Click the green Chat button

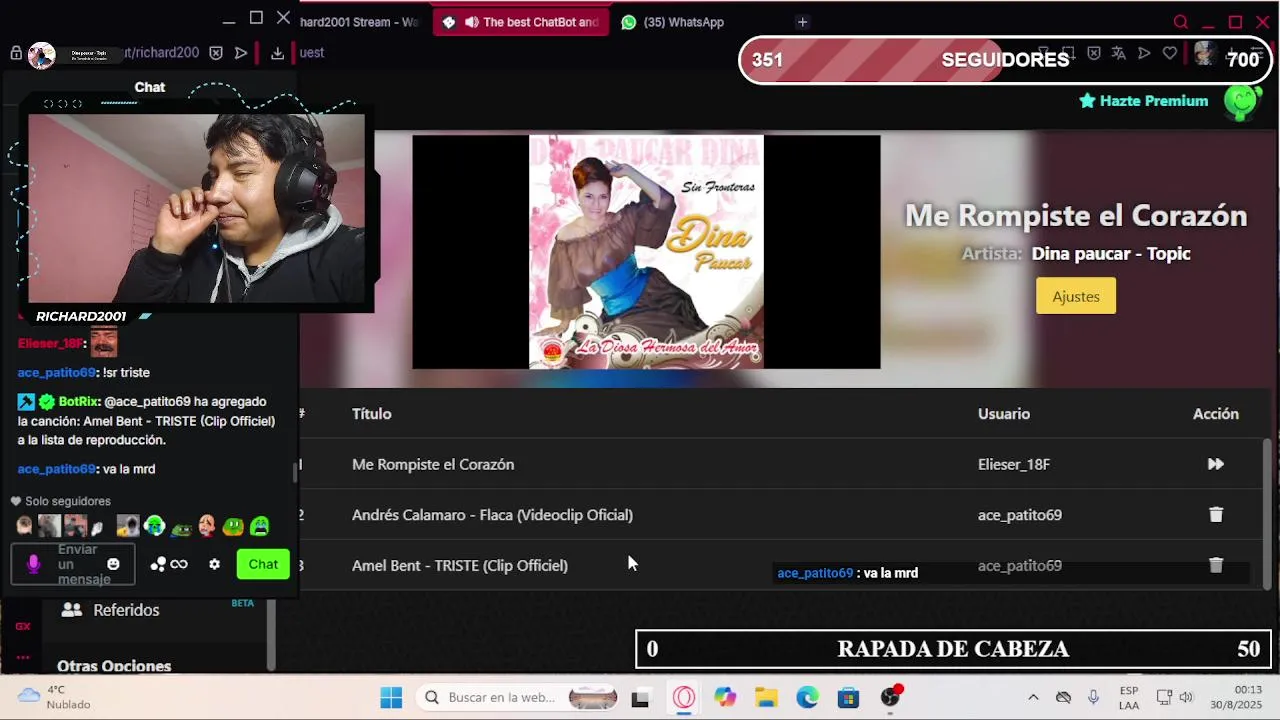point(263,564)
